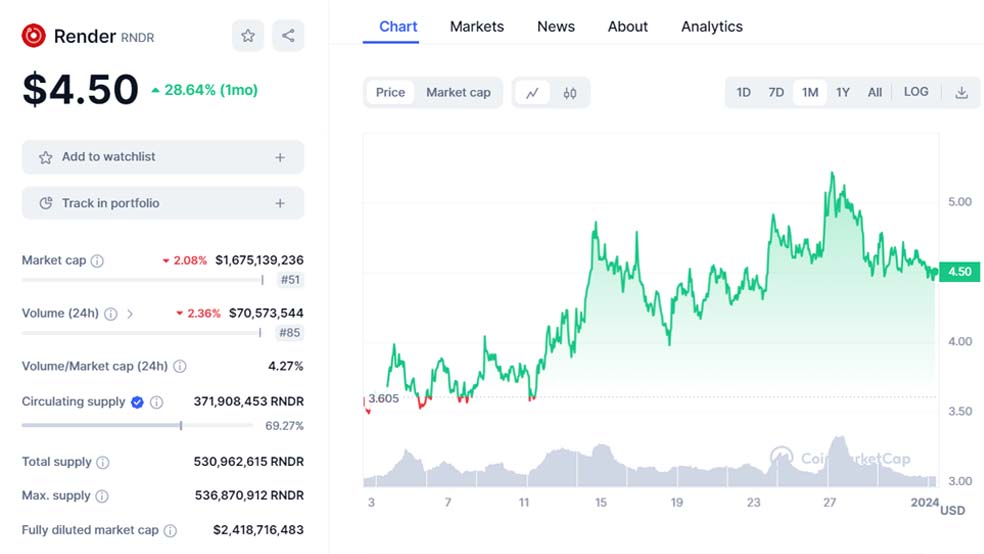
Task: Open the Chart tab
Action: click(x=398, y=26)
